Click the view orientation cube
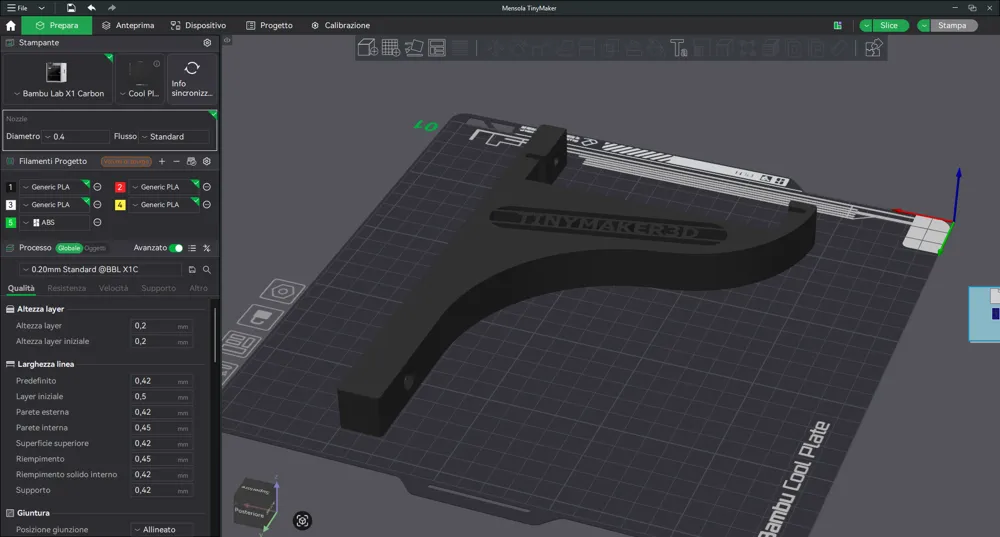Screen dimensions: 1000x537 [x=255, y=504]
